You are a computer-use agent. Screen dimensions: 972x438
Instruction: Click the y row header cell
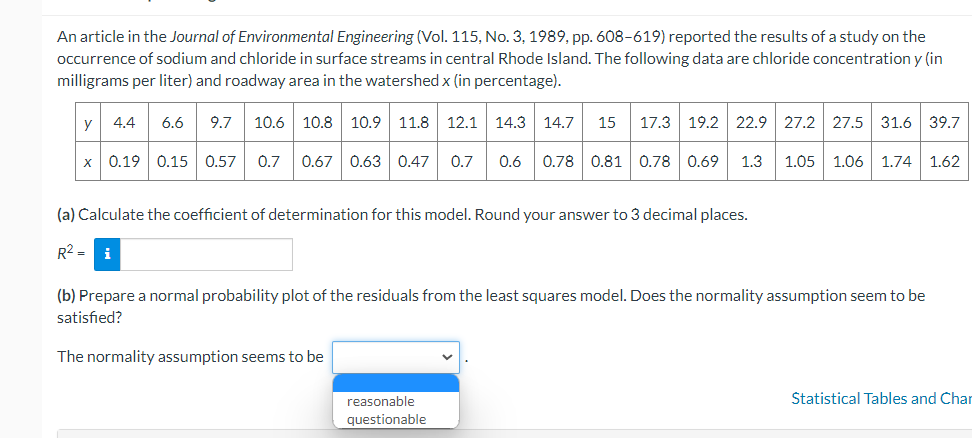91,124
